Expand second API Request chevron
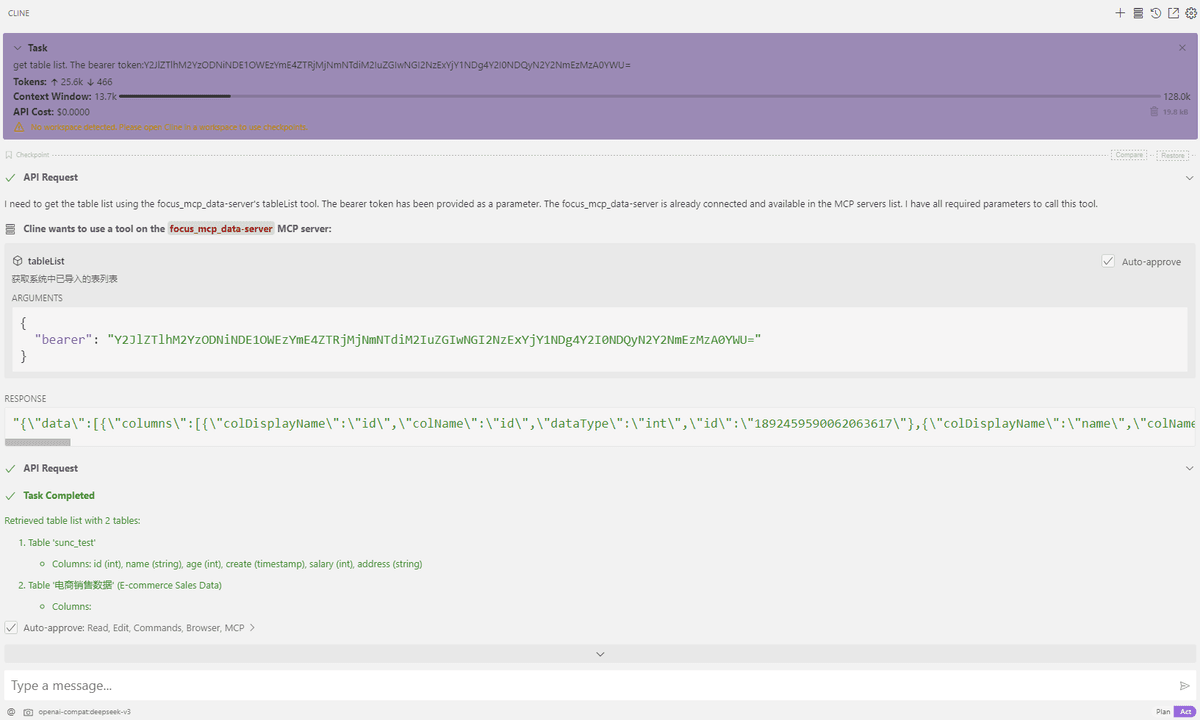This screenshot has height=720, width=1200. [1189, 468]
